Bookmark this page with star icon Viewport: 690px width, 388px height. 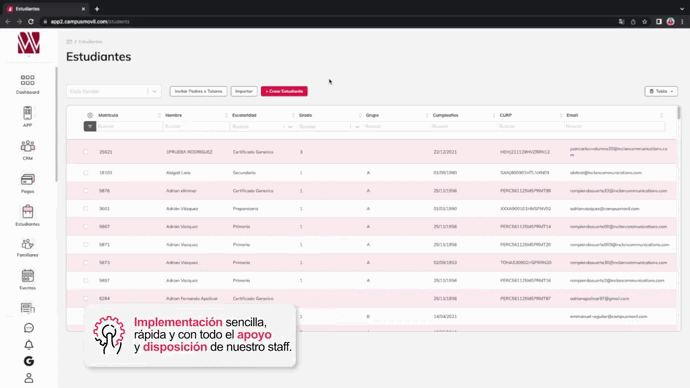[645, 22]
